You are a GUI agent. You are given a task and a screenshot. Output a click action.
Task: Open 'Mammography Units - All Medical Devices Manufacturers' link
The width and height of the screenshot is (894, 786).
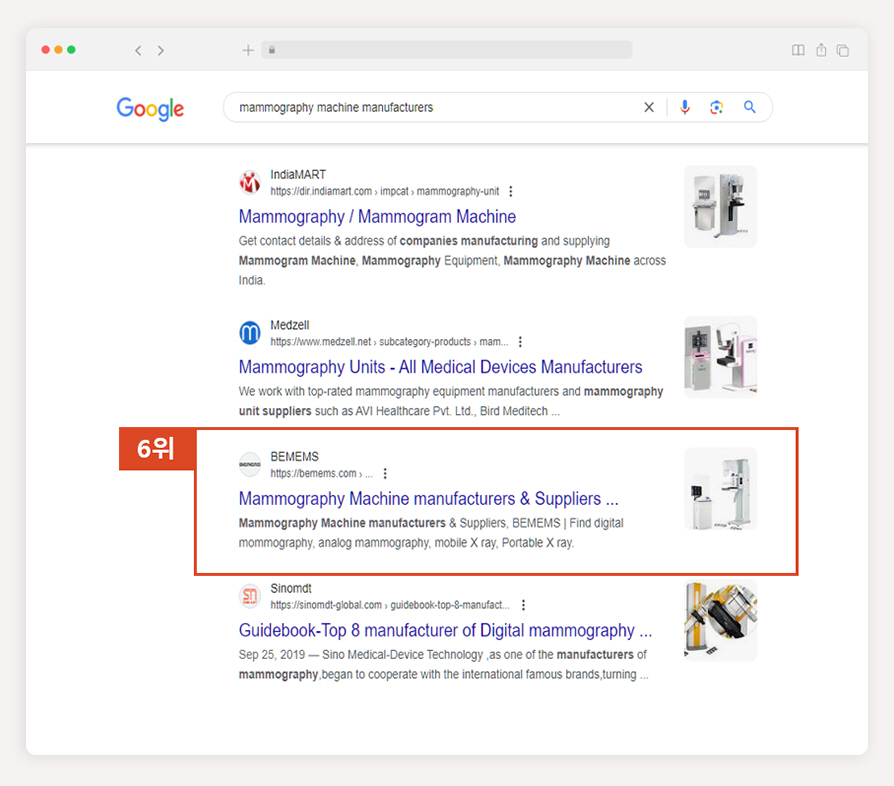pos(440,367)
